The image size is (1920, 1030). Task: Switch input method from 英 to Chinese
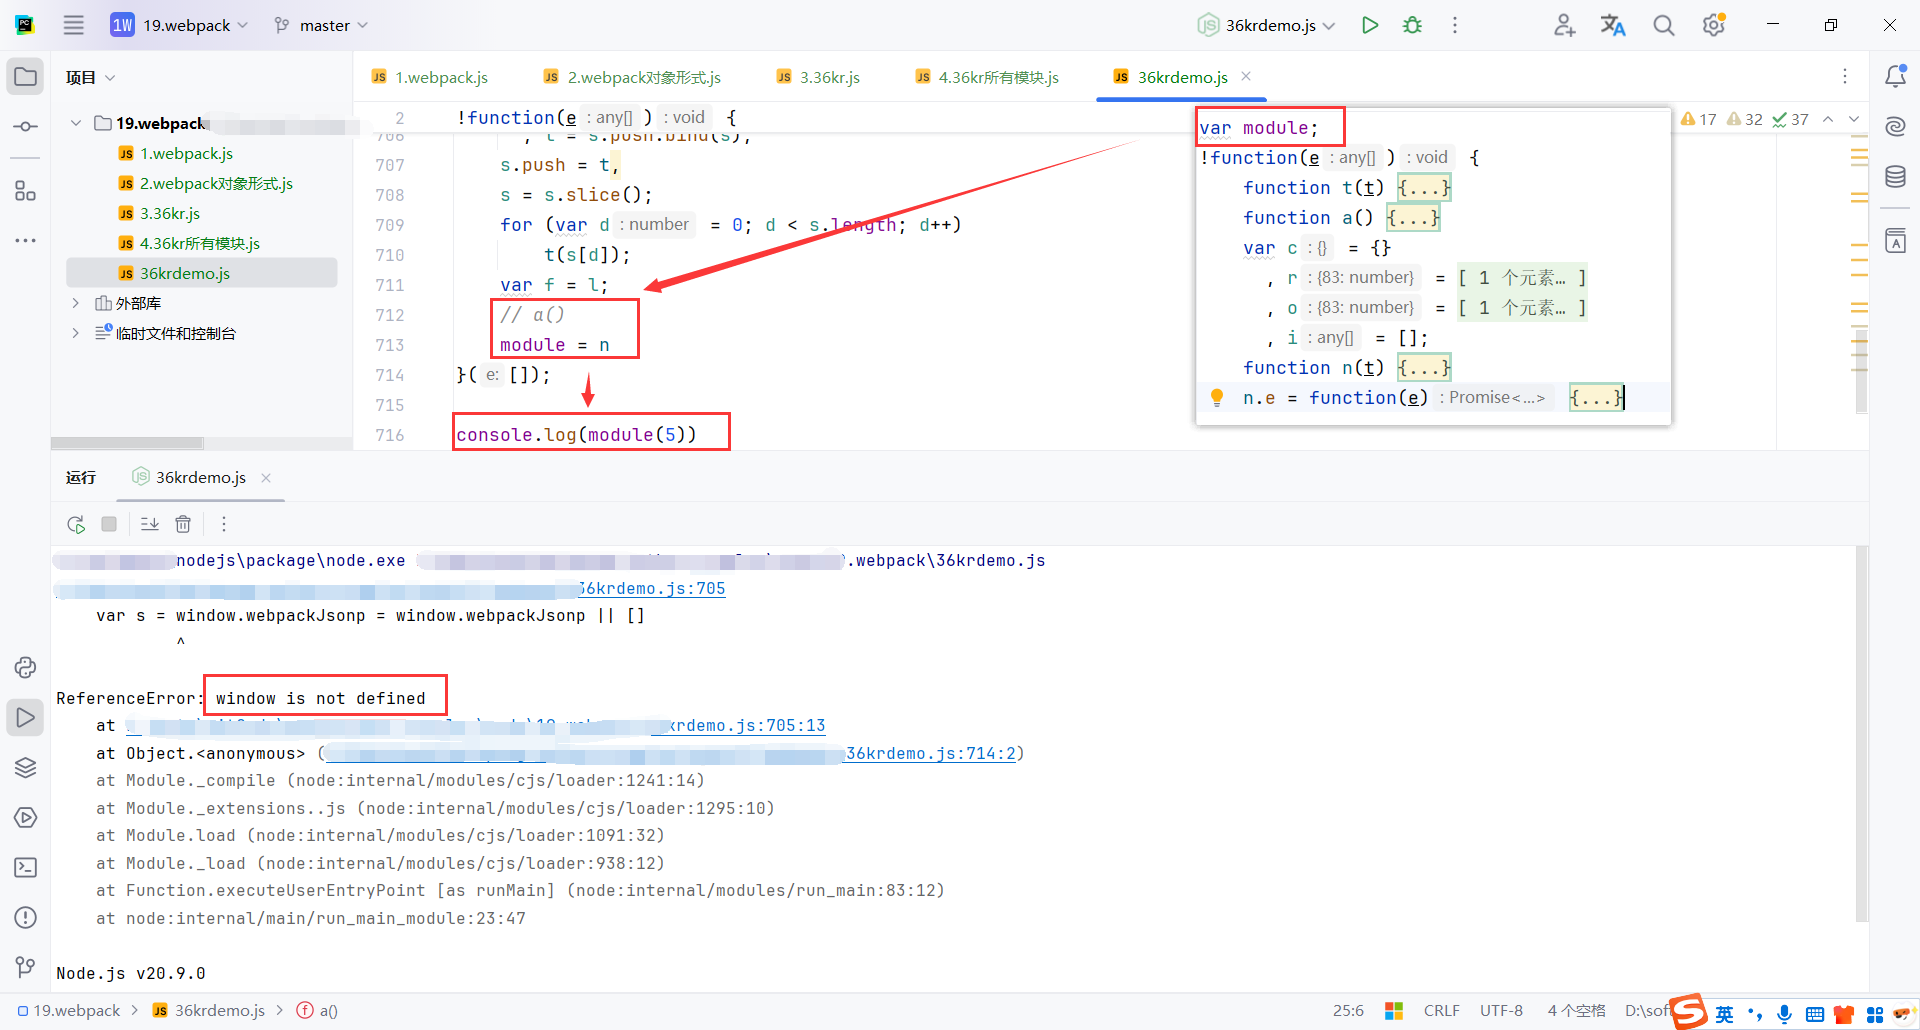pyautogui.click(x=1724, y=1013)
